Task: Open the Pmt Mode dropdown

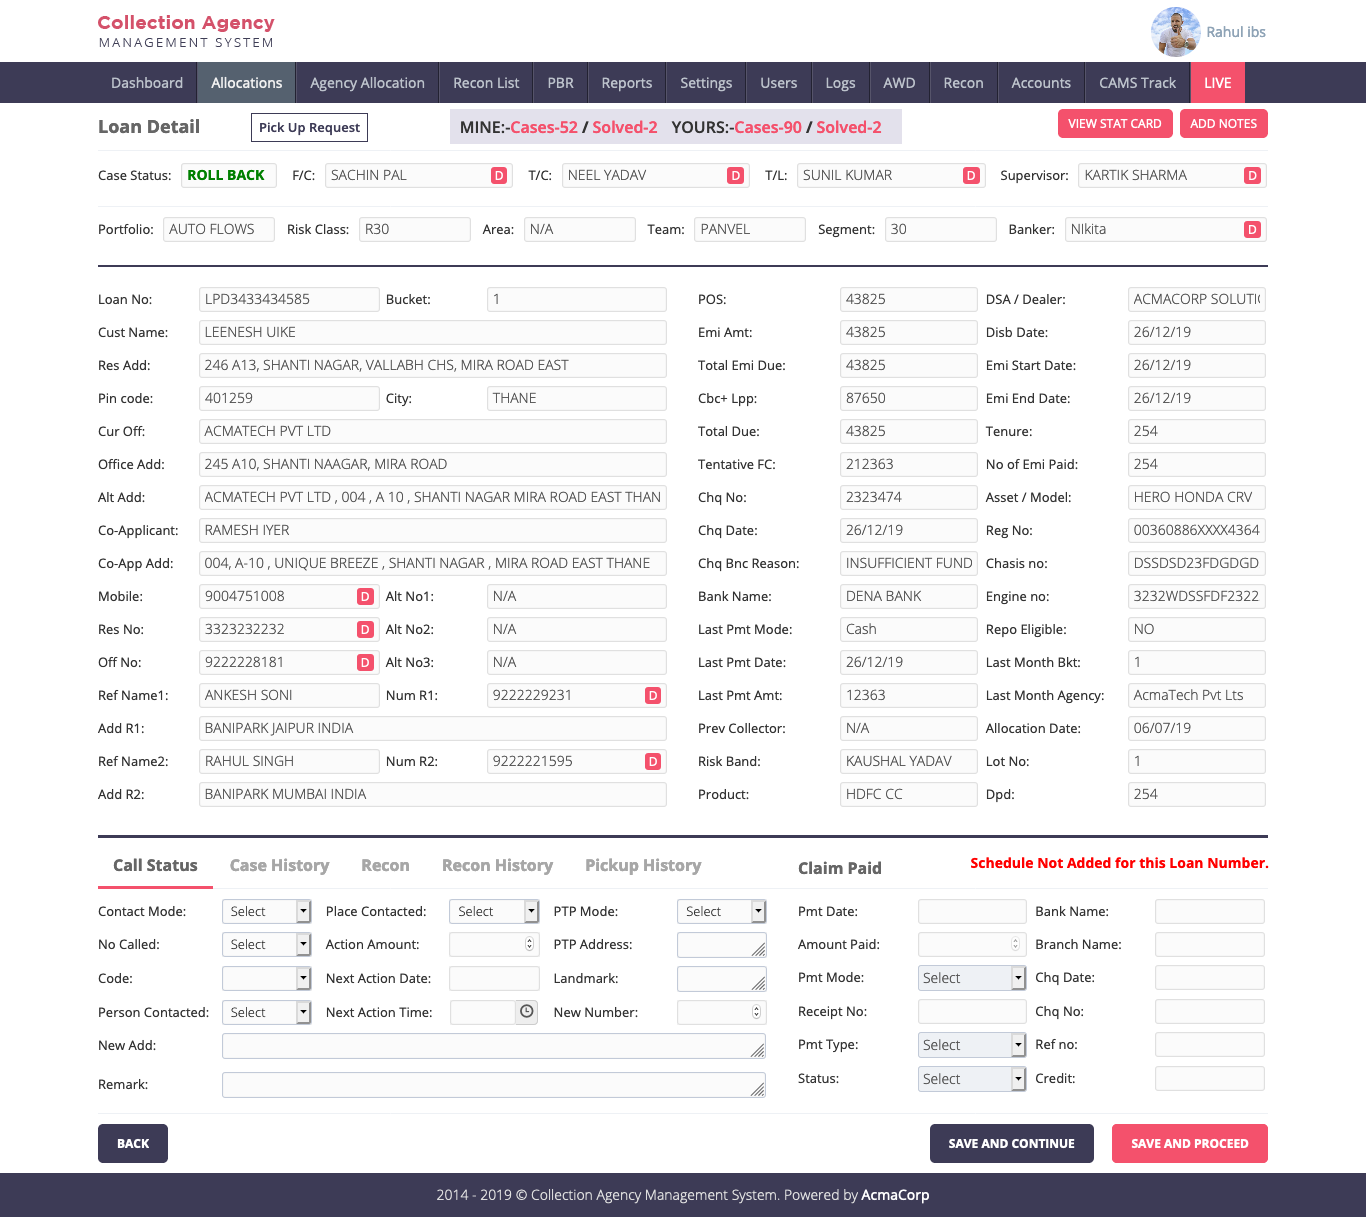Action: coord(971,978)
